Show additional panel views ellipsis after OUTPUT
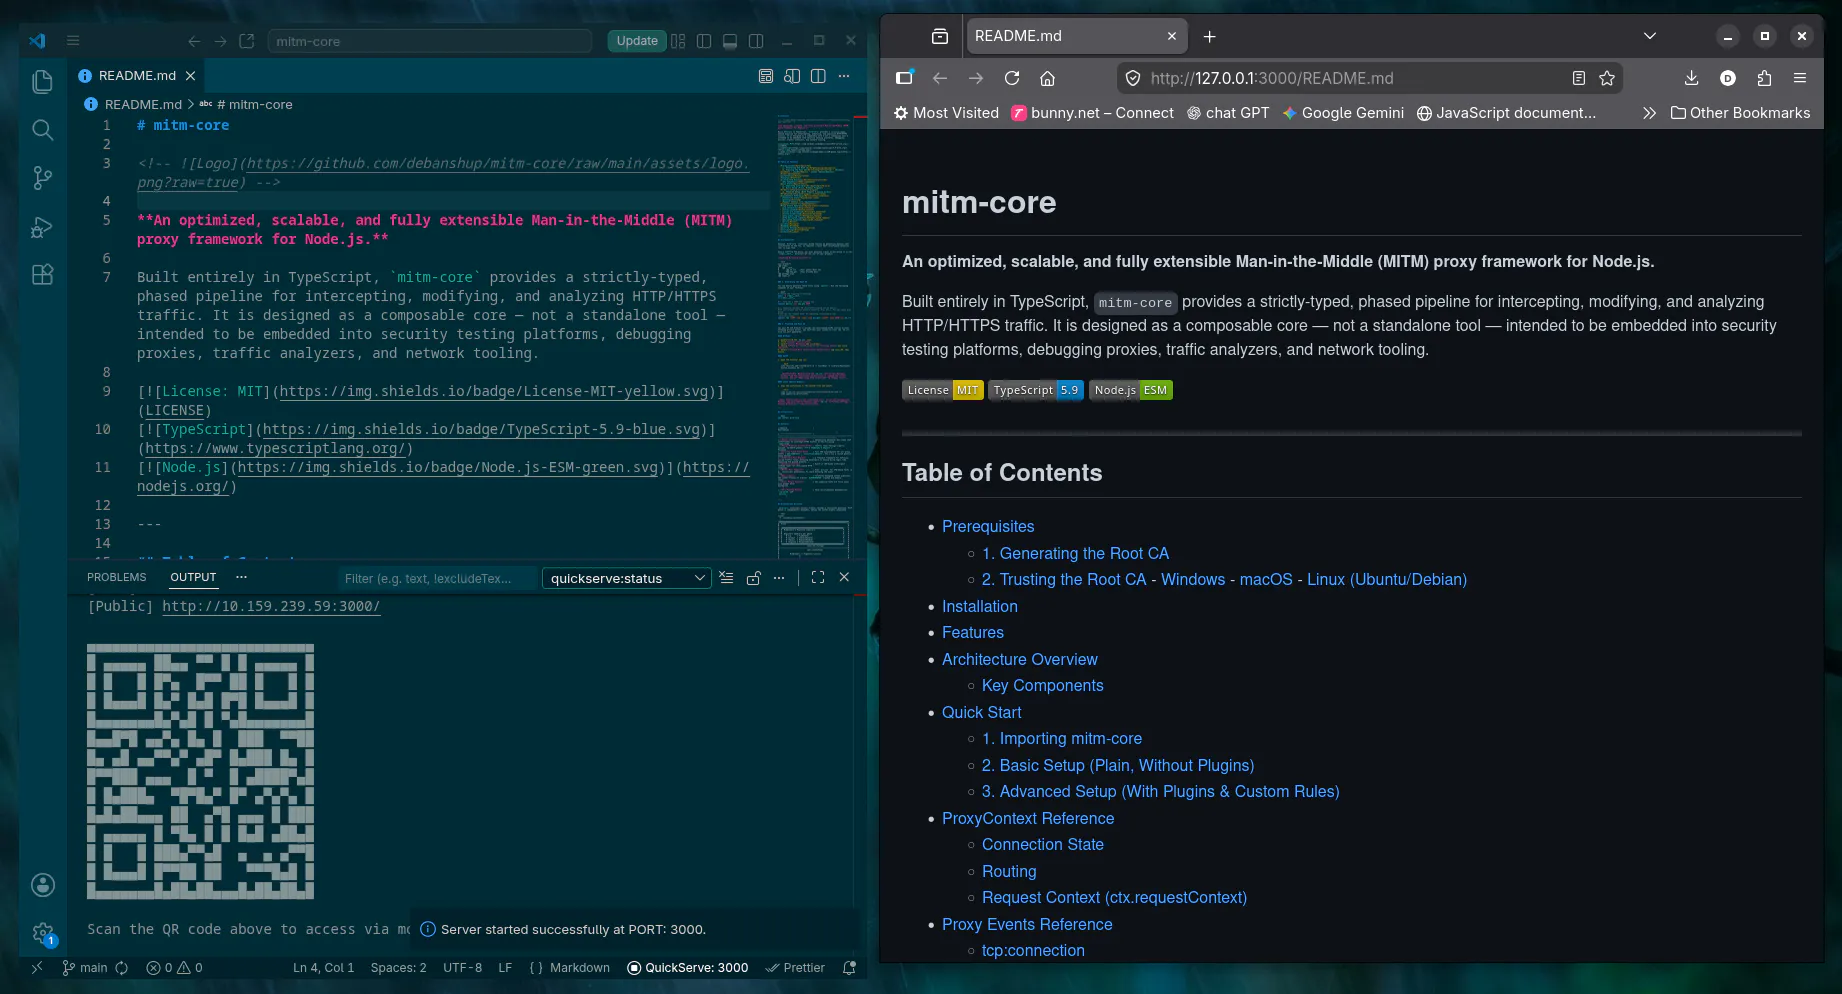 pos(241,577)
